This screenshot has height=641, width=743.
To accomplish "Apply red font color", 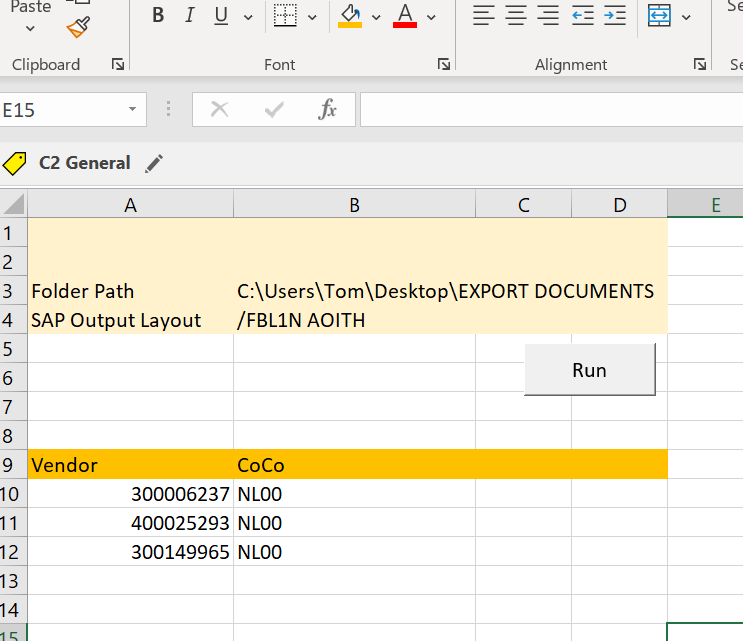I will coord(405,16).
